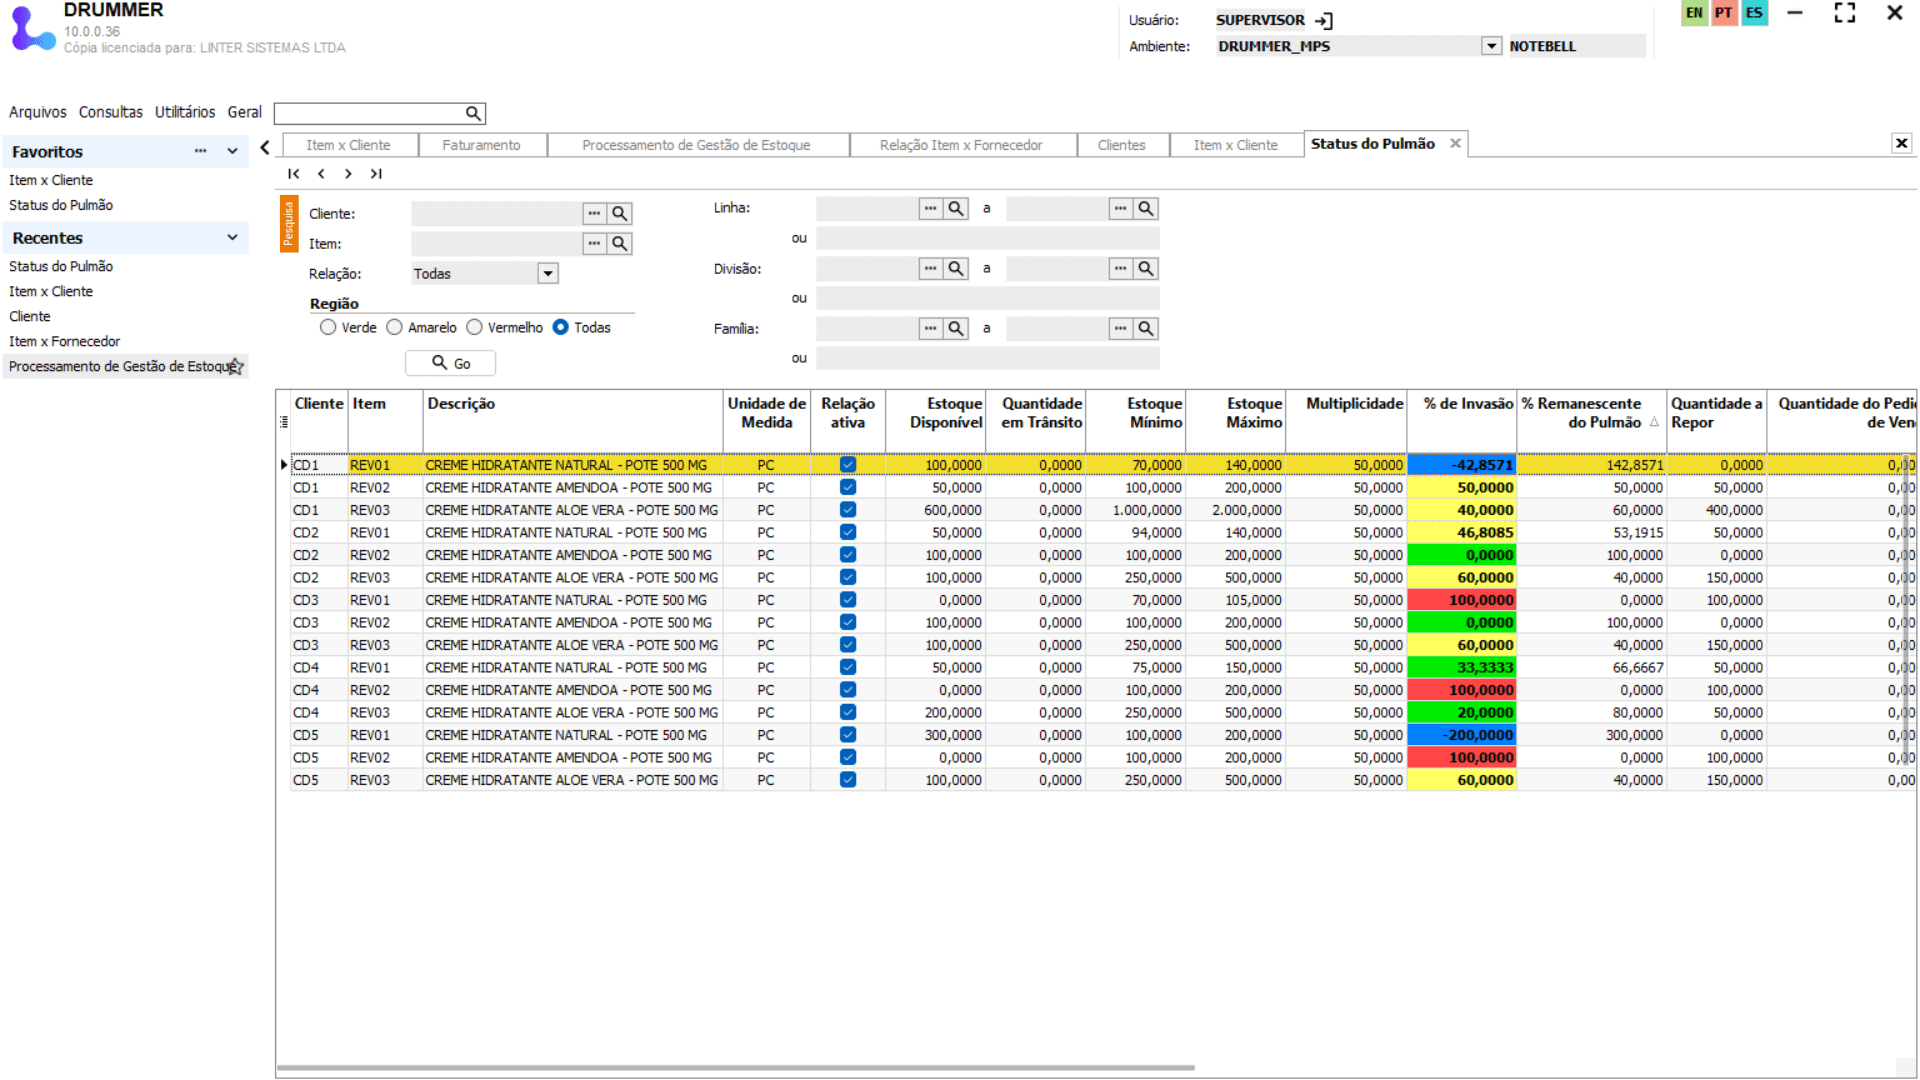1920x1080 pixels.
Task: Open the Relação dropdown showing Todas
Action: point(547,274)
